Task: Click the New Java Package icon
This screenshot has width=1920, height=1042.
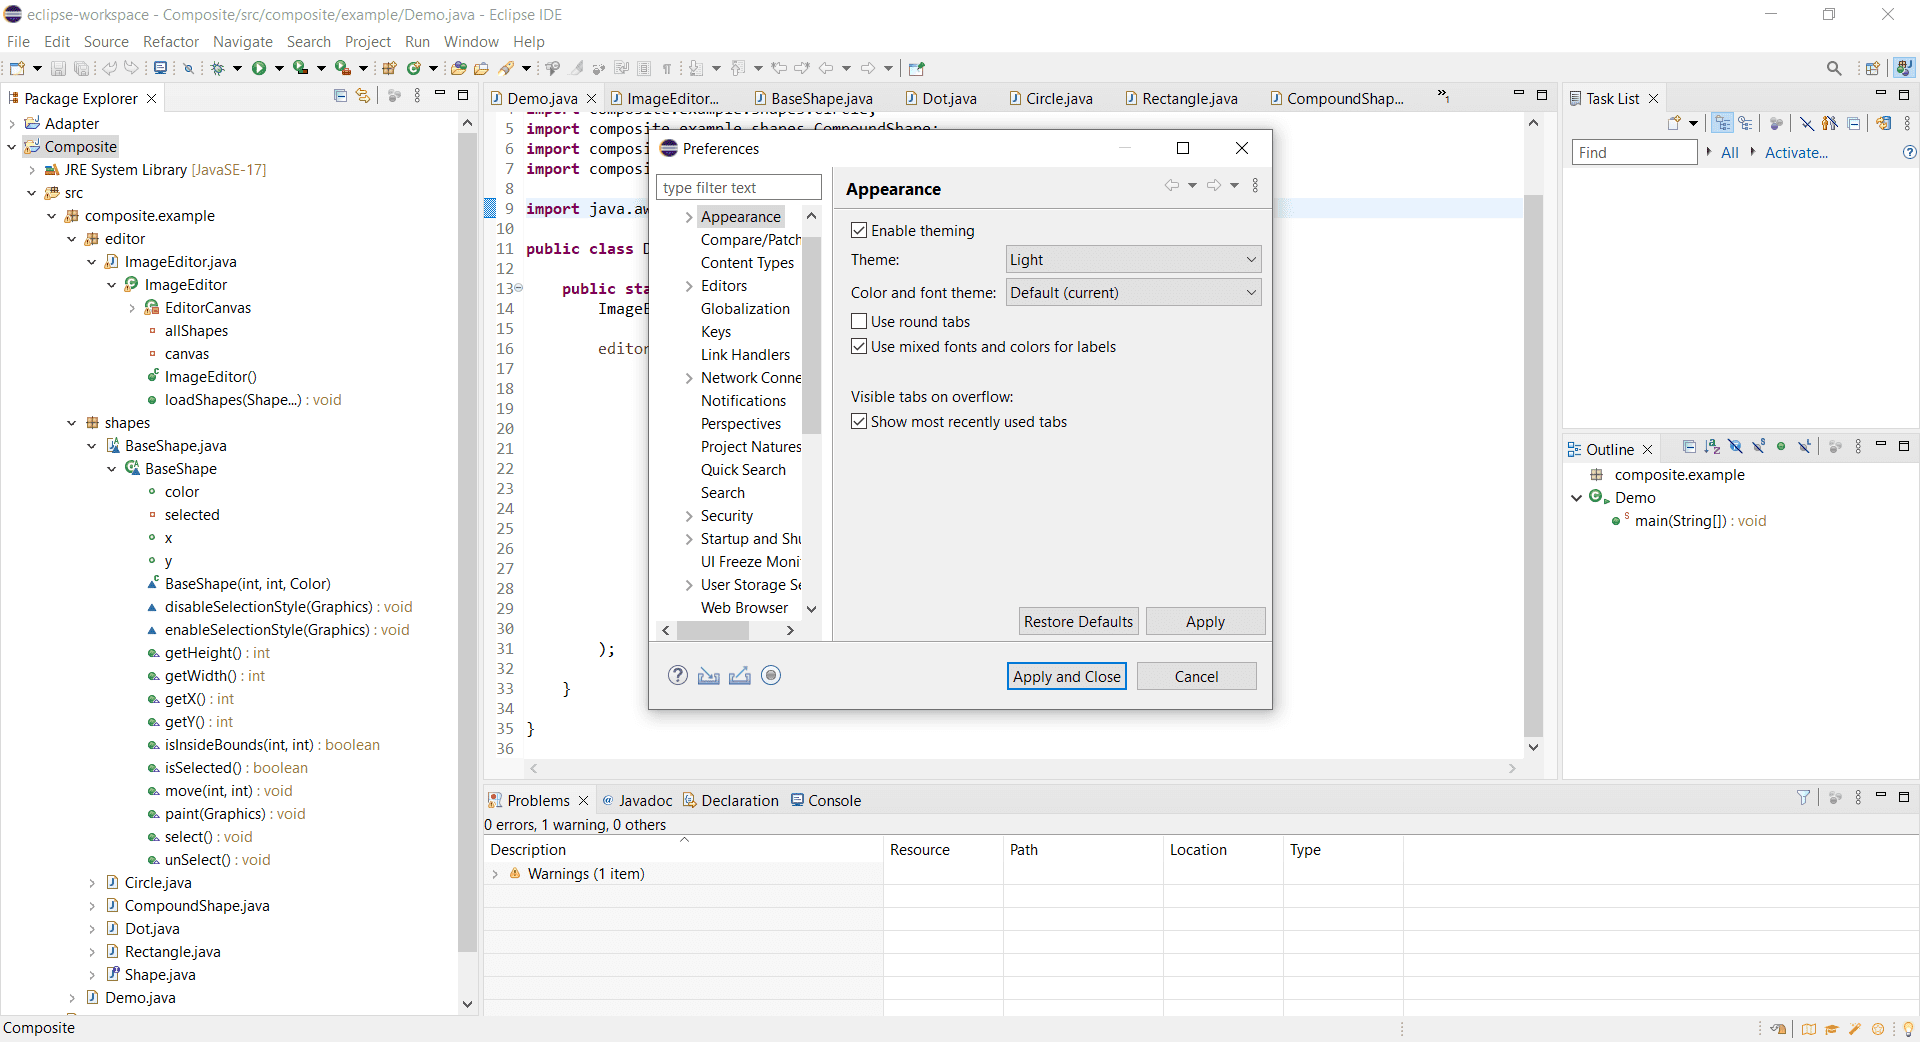Action: click(389, 68)
